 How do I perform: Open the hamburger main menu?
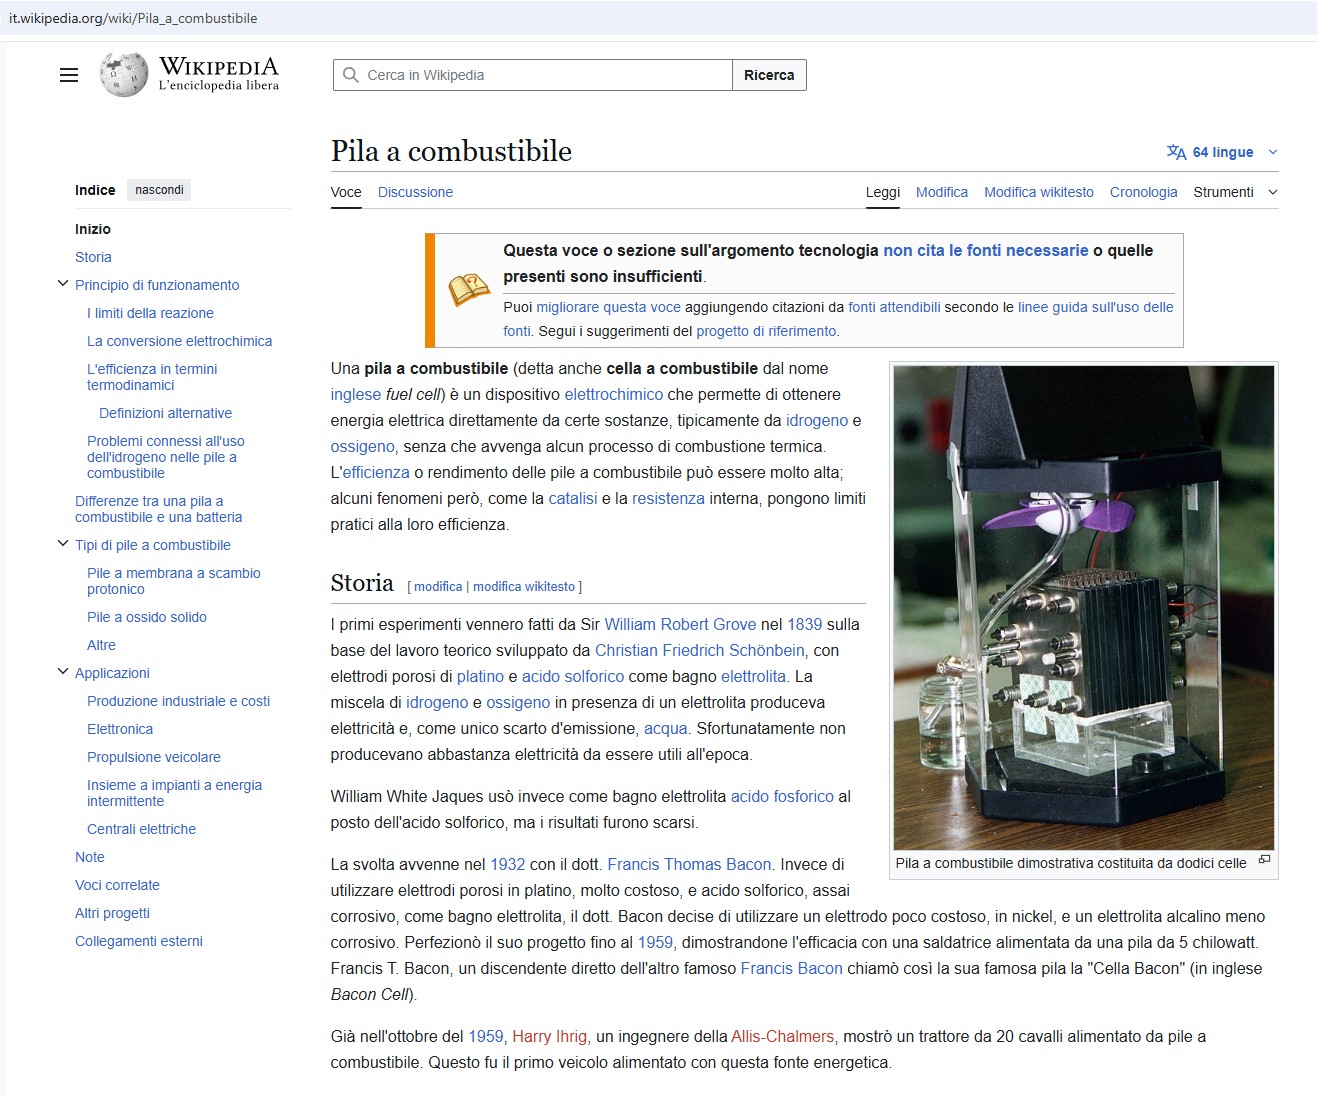pyautogui.click(x=69, y=75)
